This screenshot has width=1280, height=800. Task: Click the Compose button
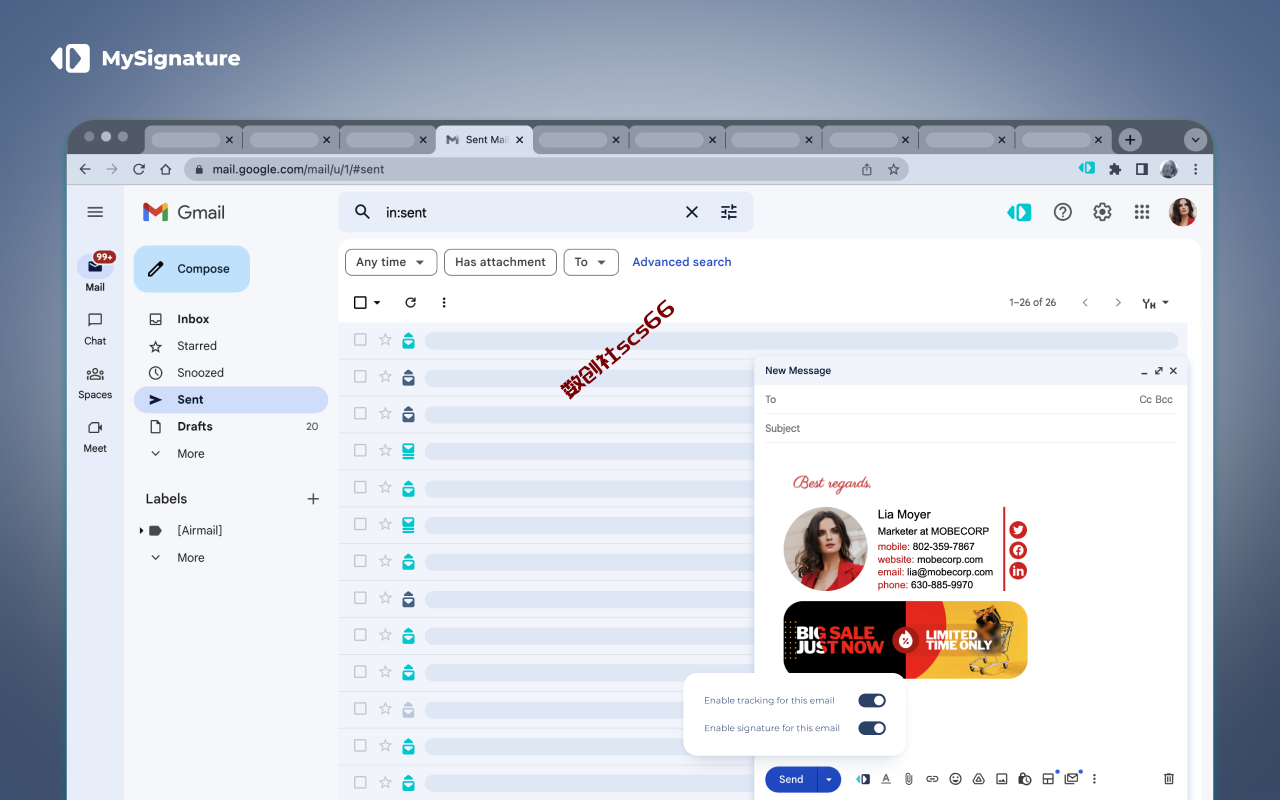pyautogui.click(x=192, y=269)
